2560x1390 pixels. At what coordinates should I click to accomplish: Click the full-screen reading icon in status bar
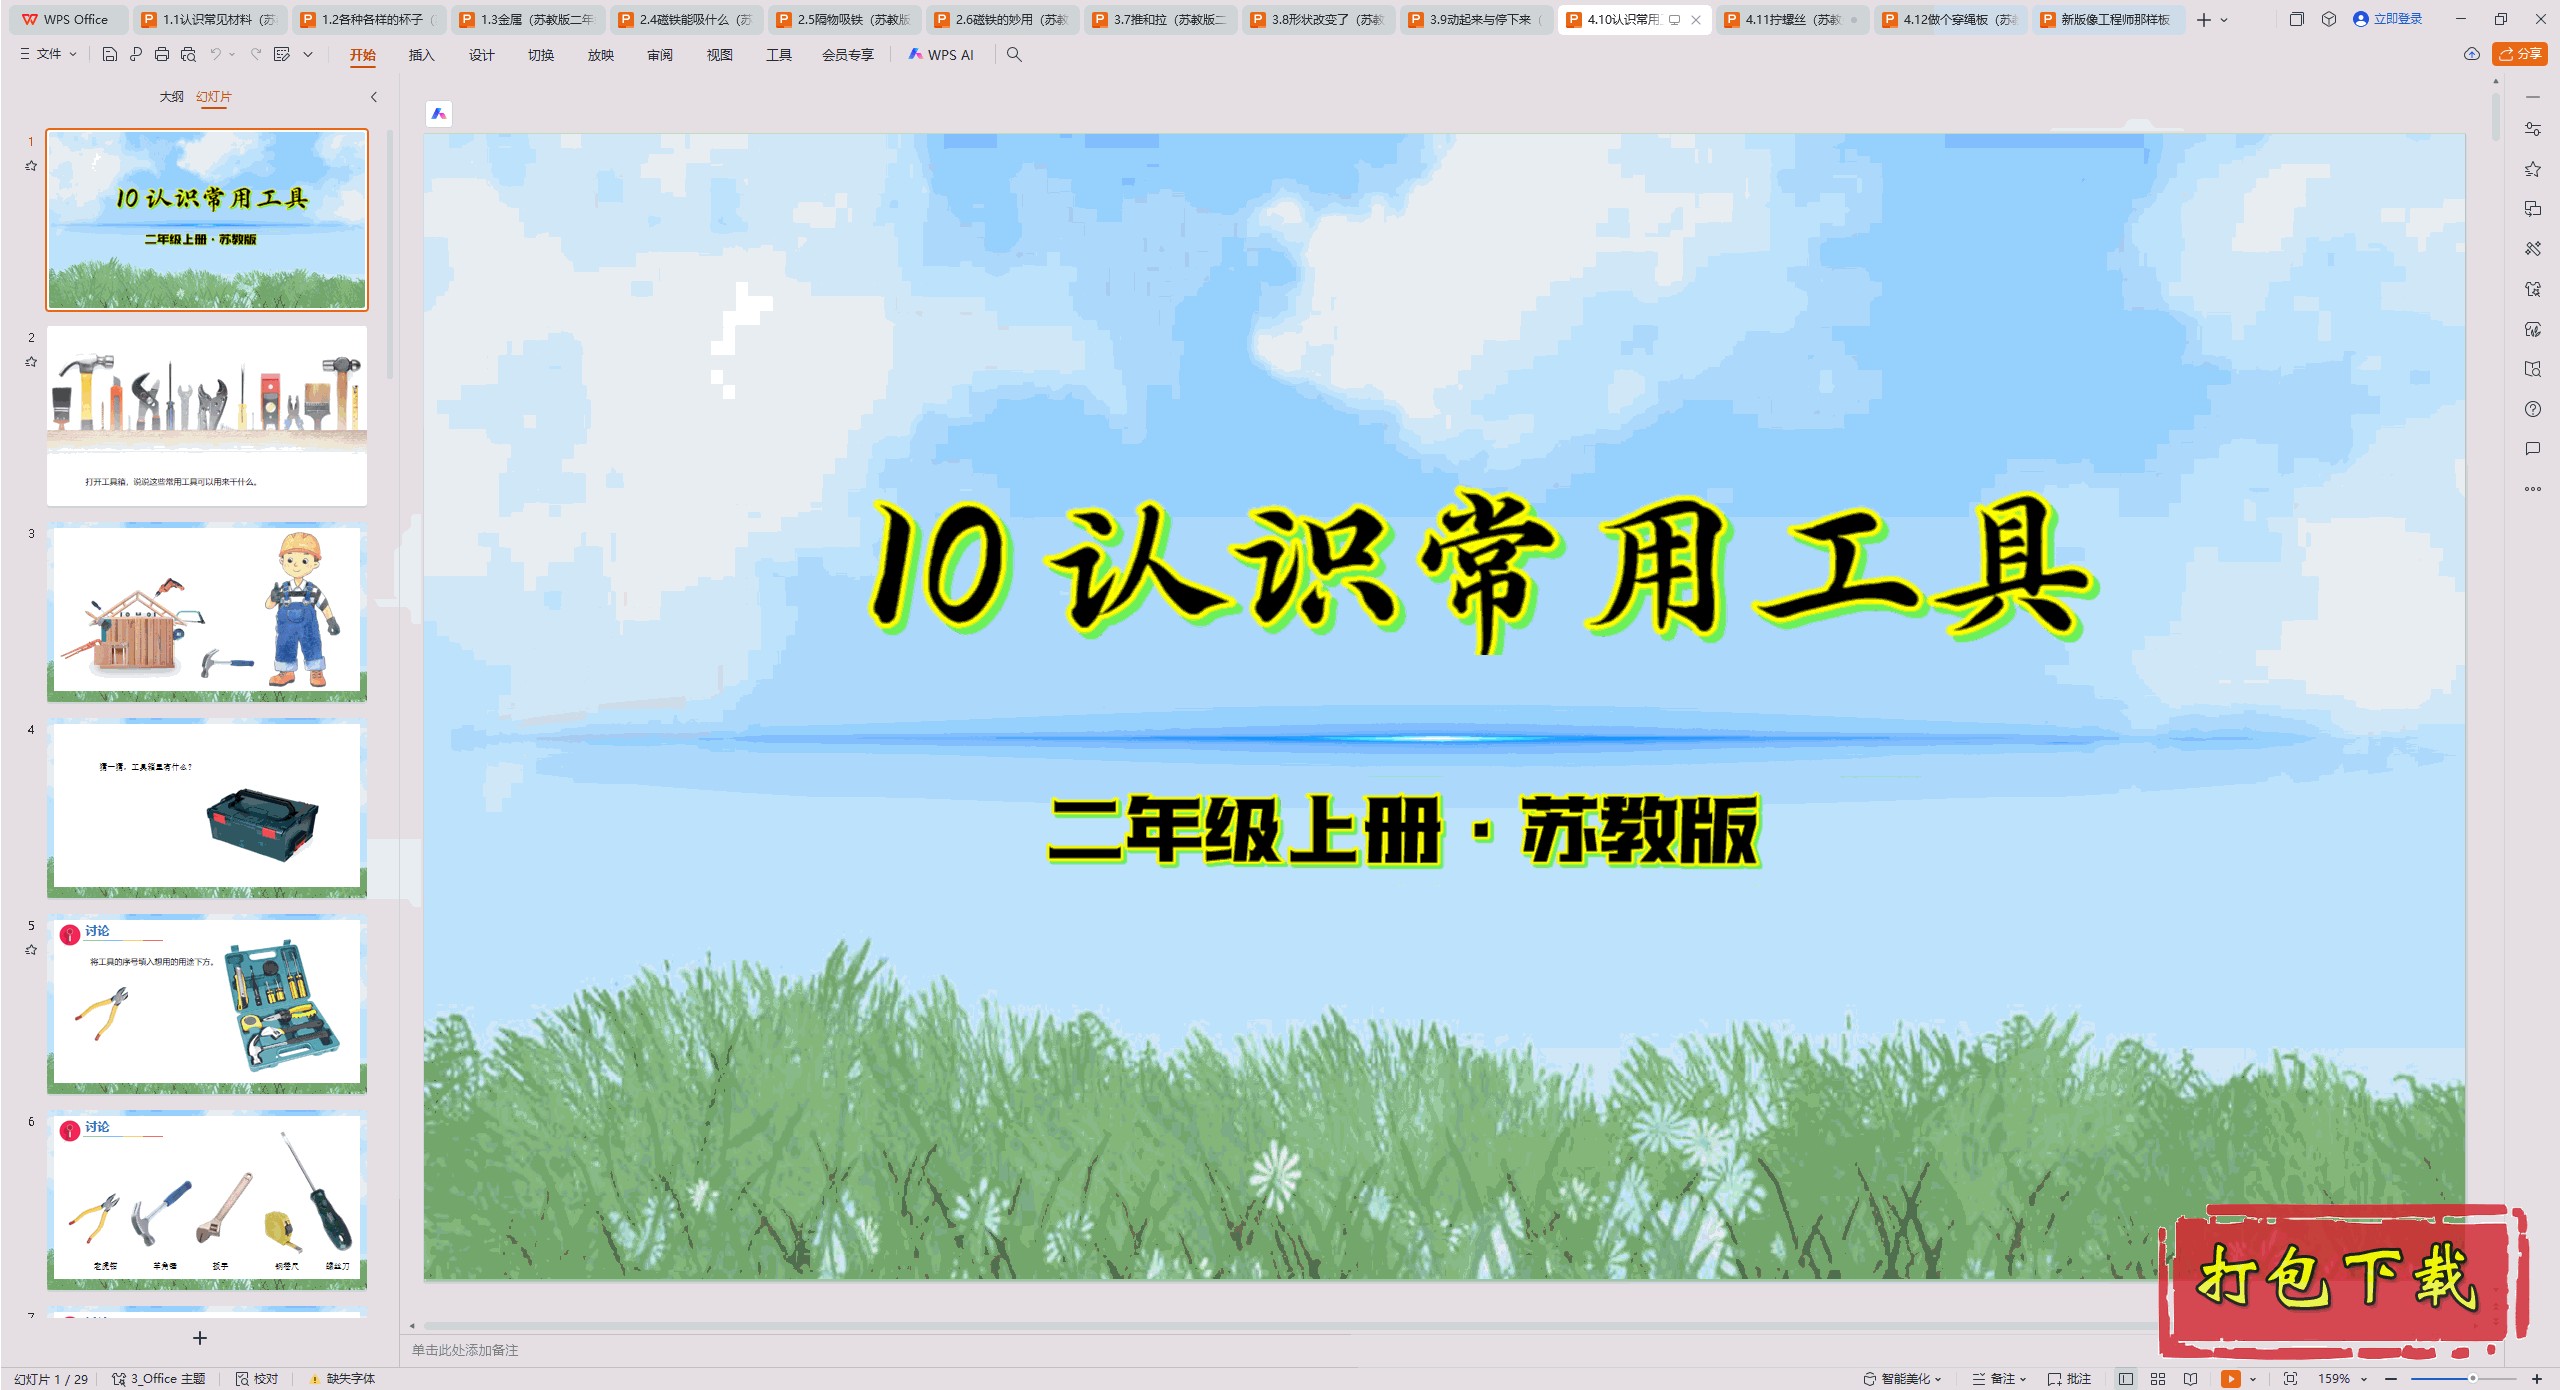(2190, 1378)
